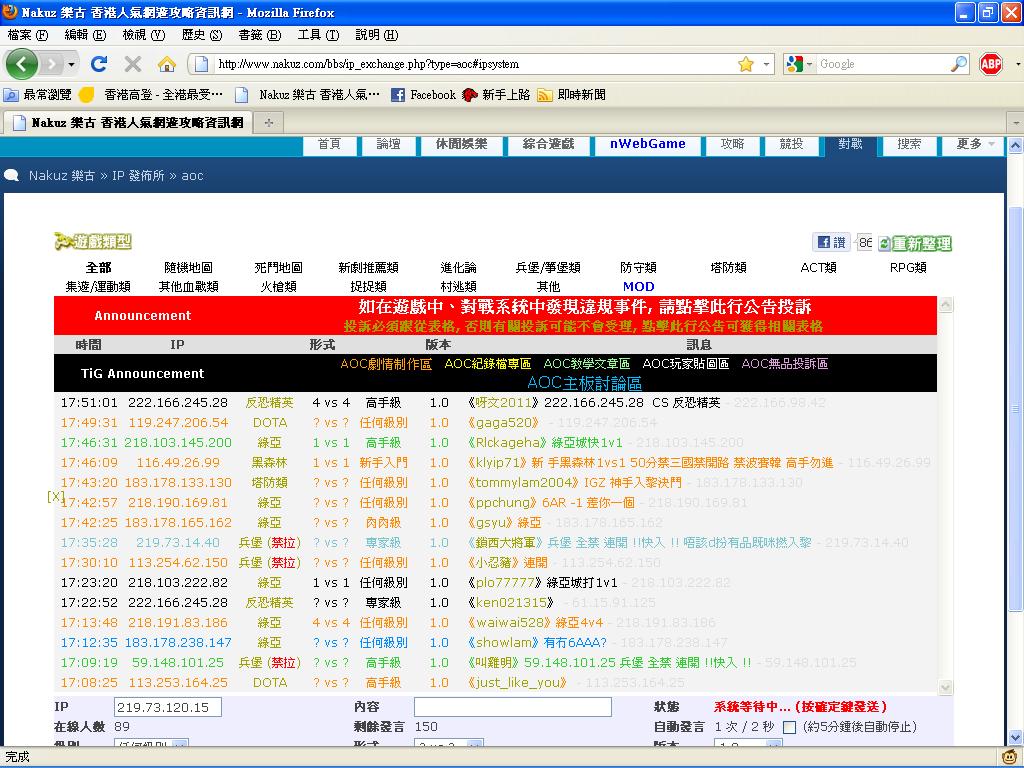1024x768 pixels.
Task: Open the Facebook bookmark in bookmarks toolbar
Action: point(423,95)
